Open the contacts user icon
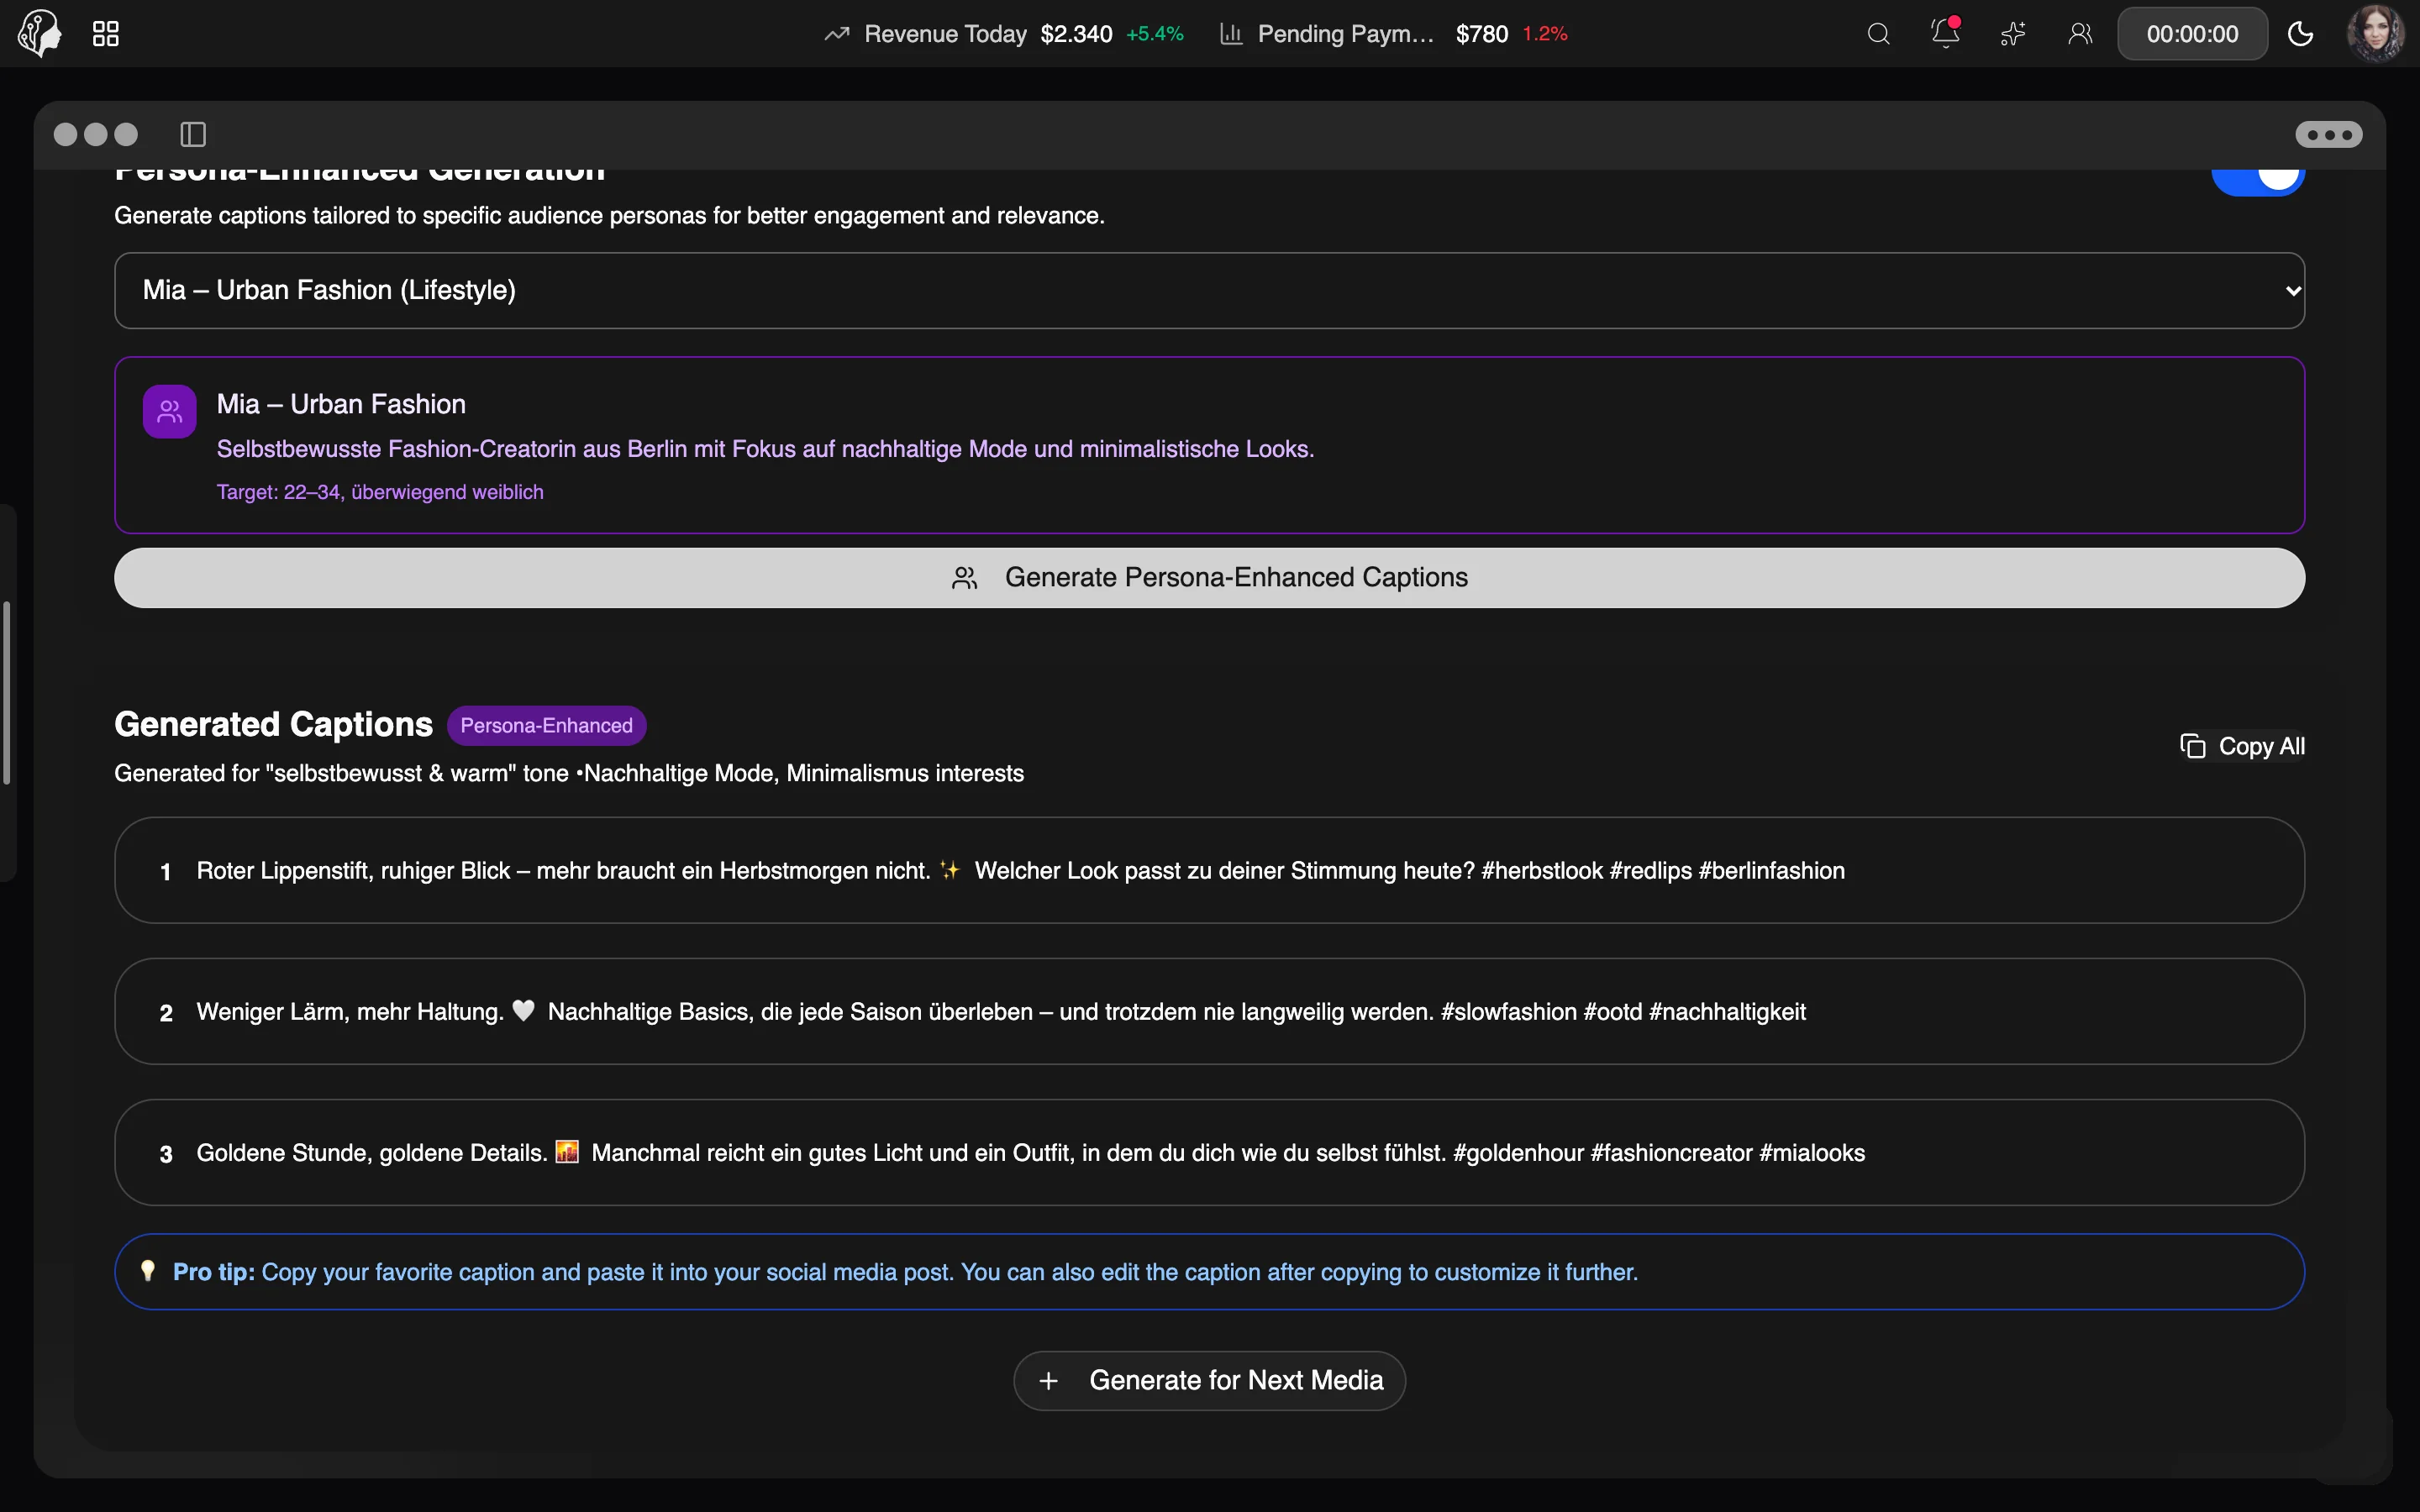Screen dimensions: 2420x1512 [x=2080, y=34]
